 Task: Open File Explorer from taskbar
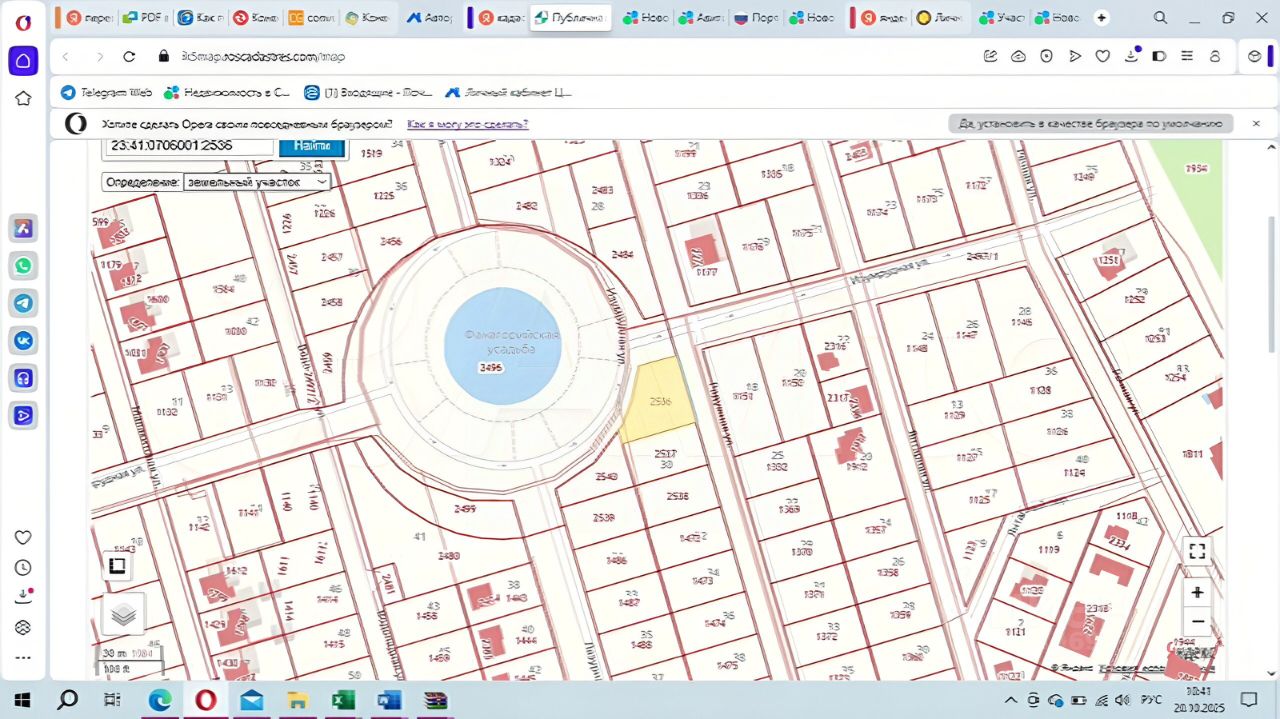point(297,699)
